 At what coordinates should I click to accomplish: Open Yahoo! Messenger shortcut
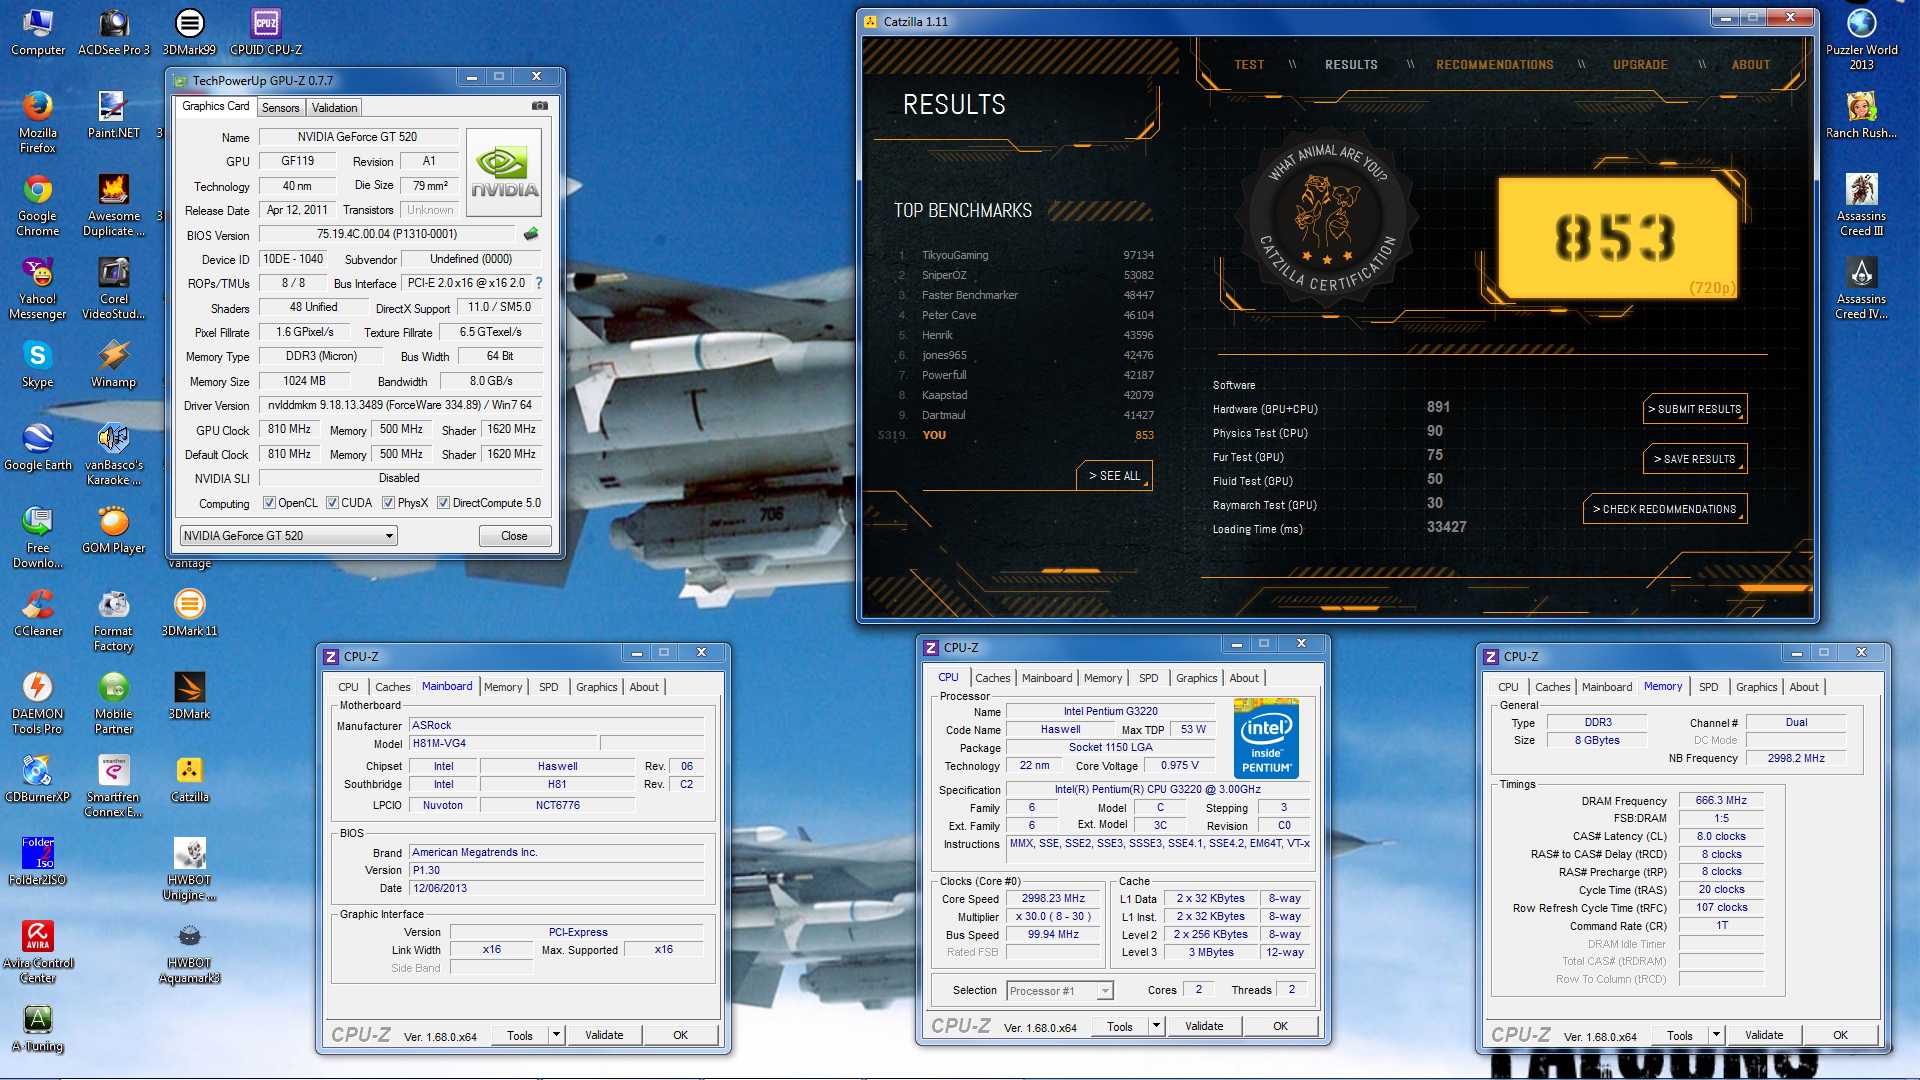[37, 288]
